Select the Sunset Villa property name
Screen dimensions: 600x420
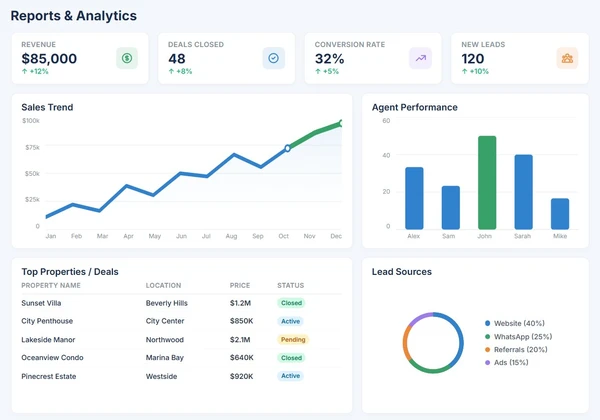[41, 303]
